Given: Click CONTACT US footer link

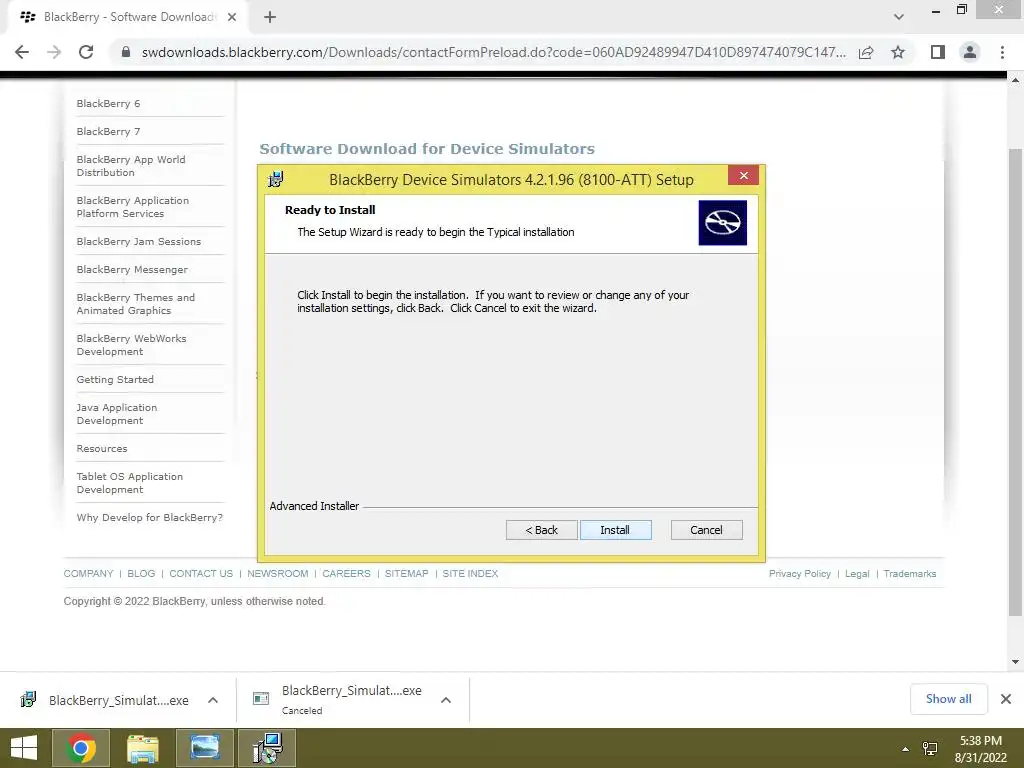Looking at the screenshot, I should coord(201,573).
